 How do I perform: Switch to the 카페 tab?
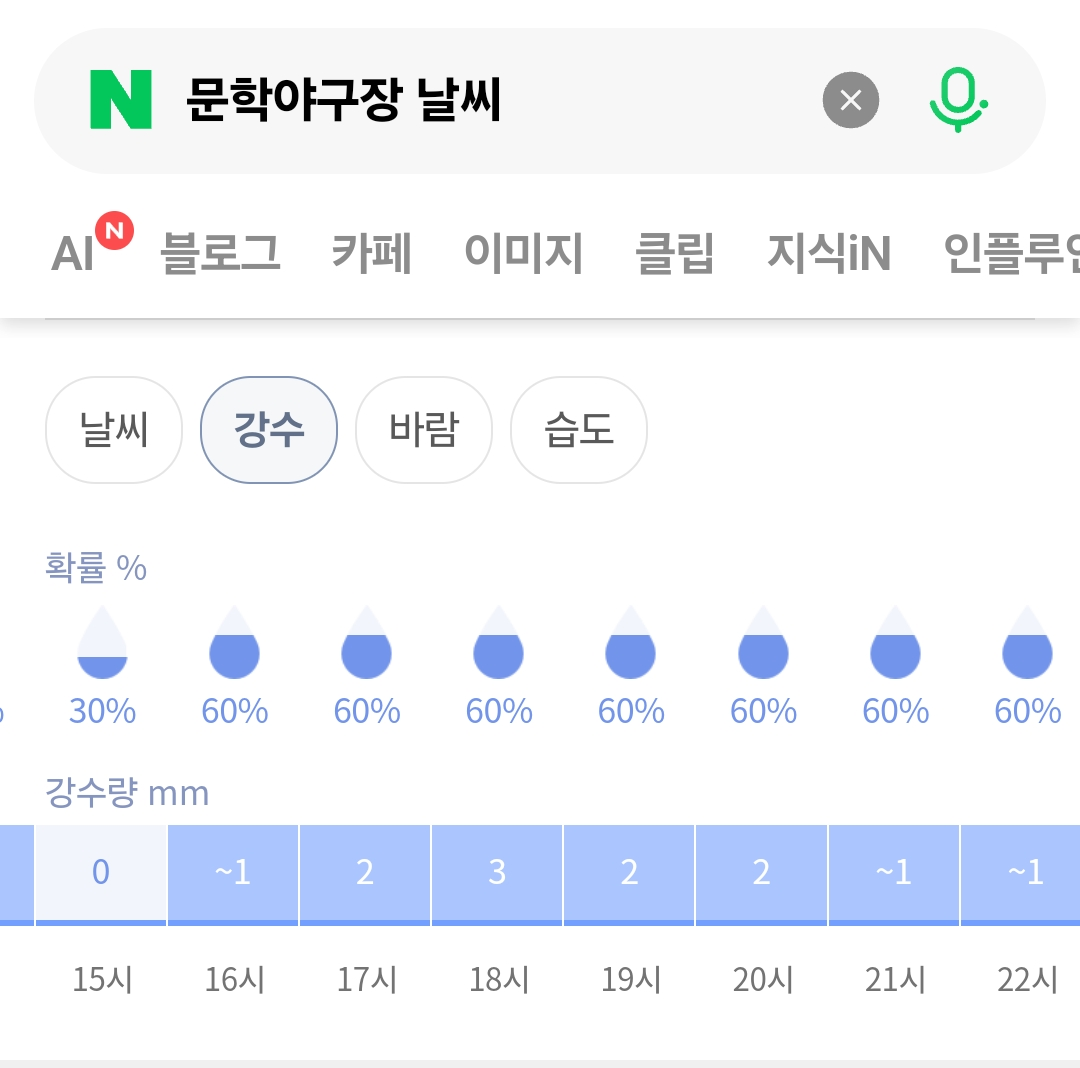(372, 253)
